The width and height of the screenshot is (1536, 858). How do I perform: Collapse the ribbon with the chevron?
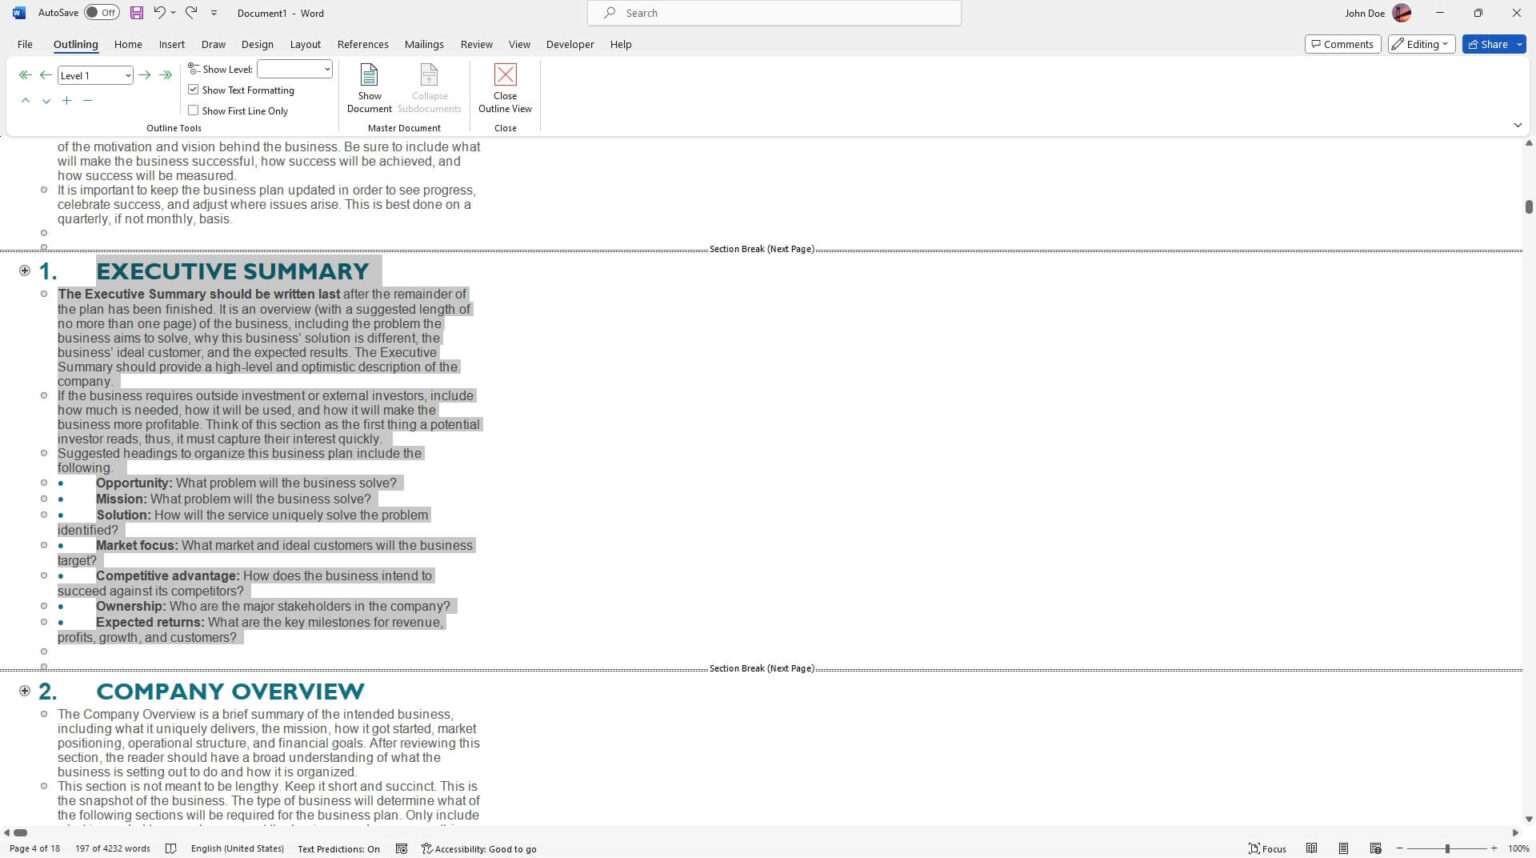click(x=1518, y=125)
